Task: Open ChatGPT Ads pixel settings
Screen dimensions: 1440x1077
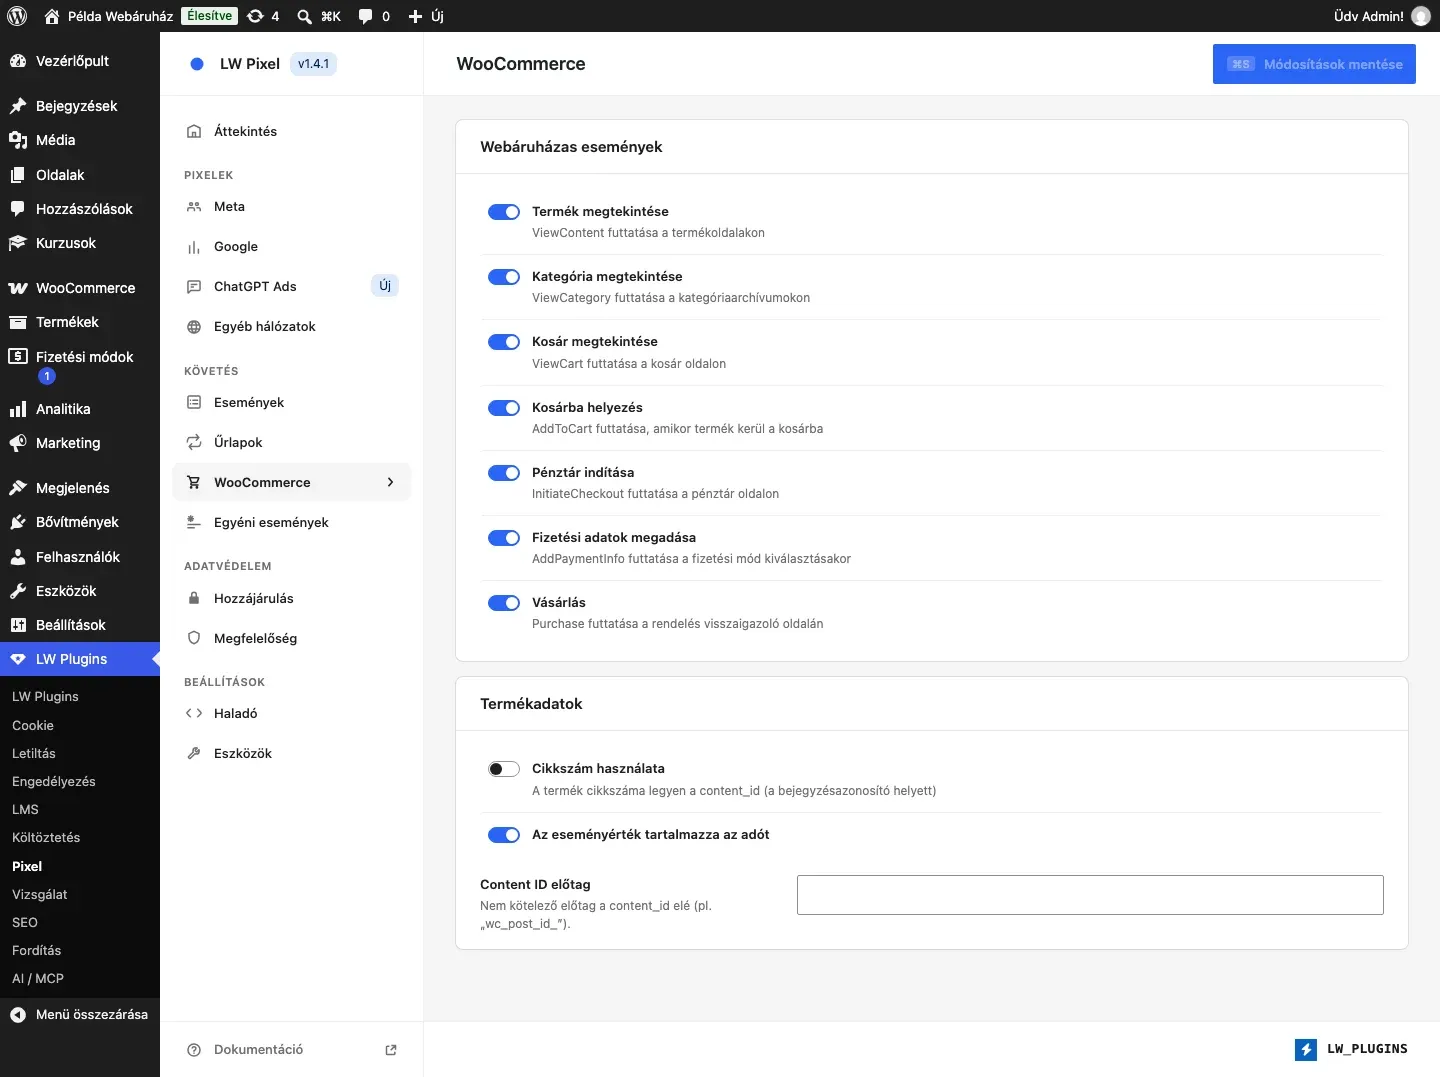Action: 291,286
